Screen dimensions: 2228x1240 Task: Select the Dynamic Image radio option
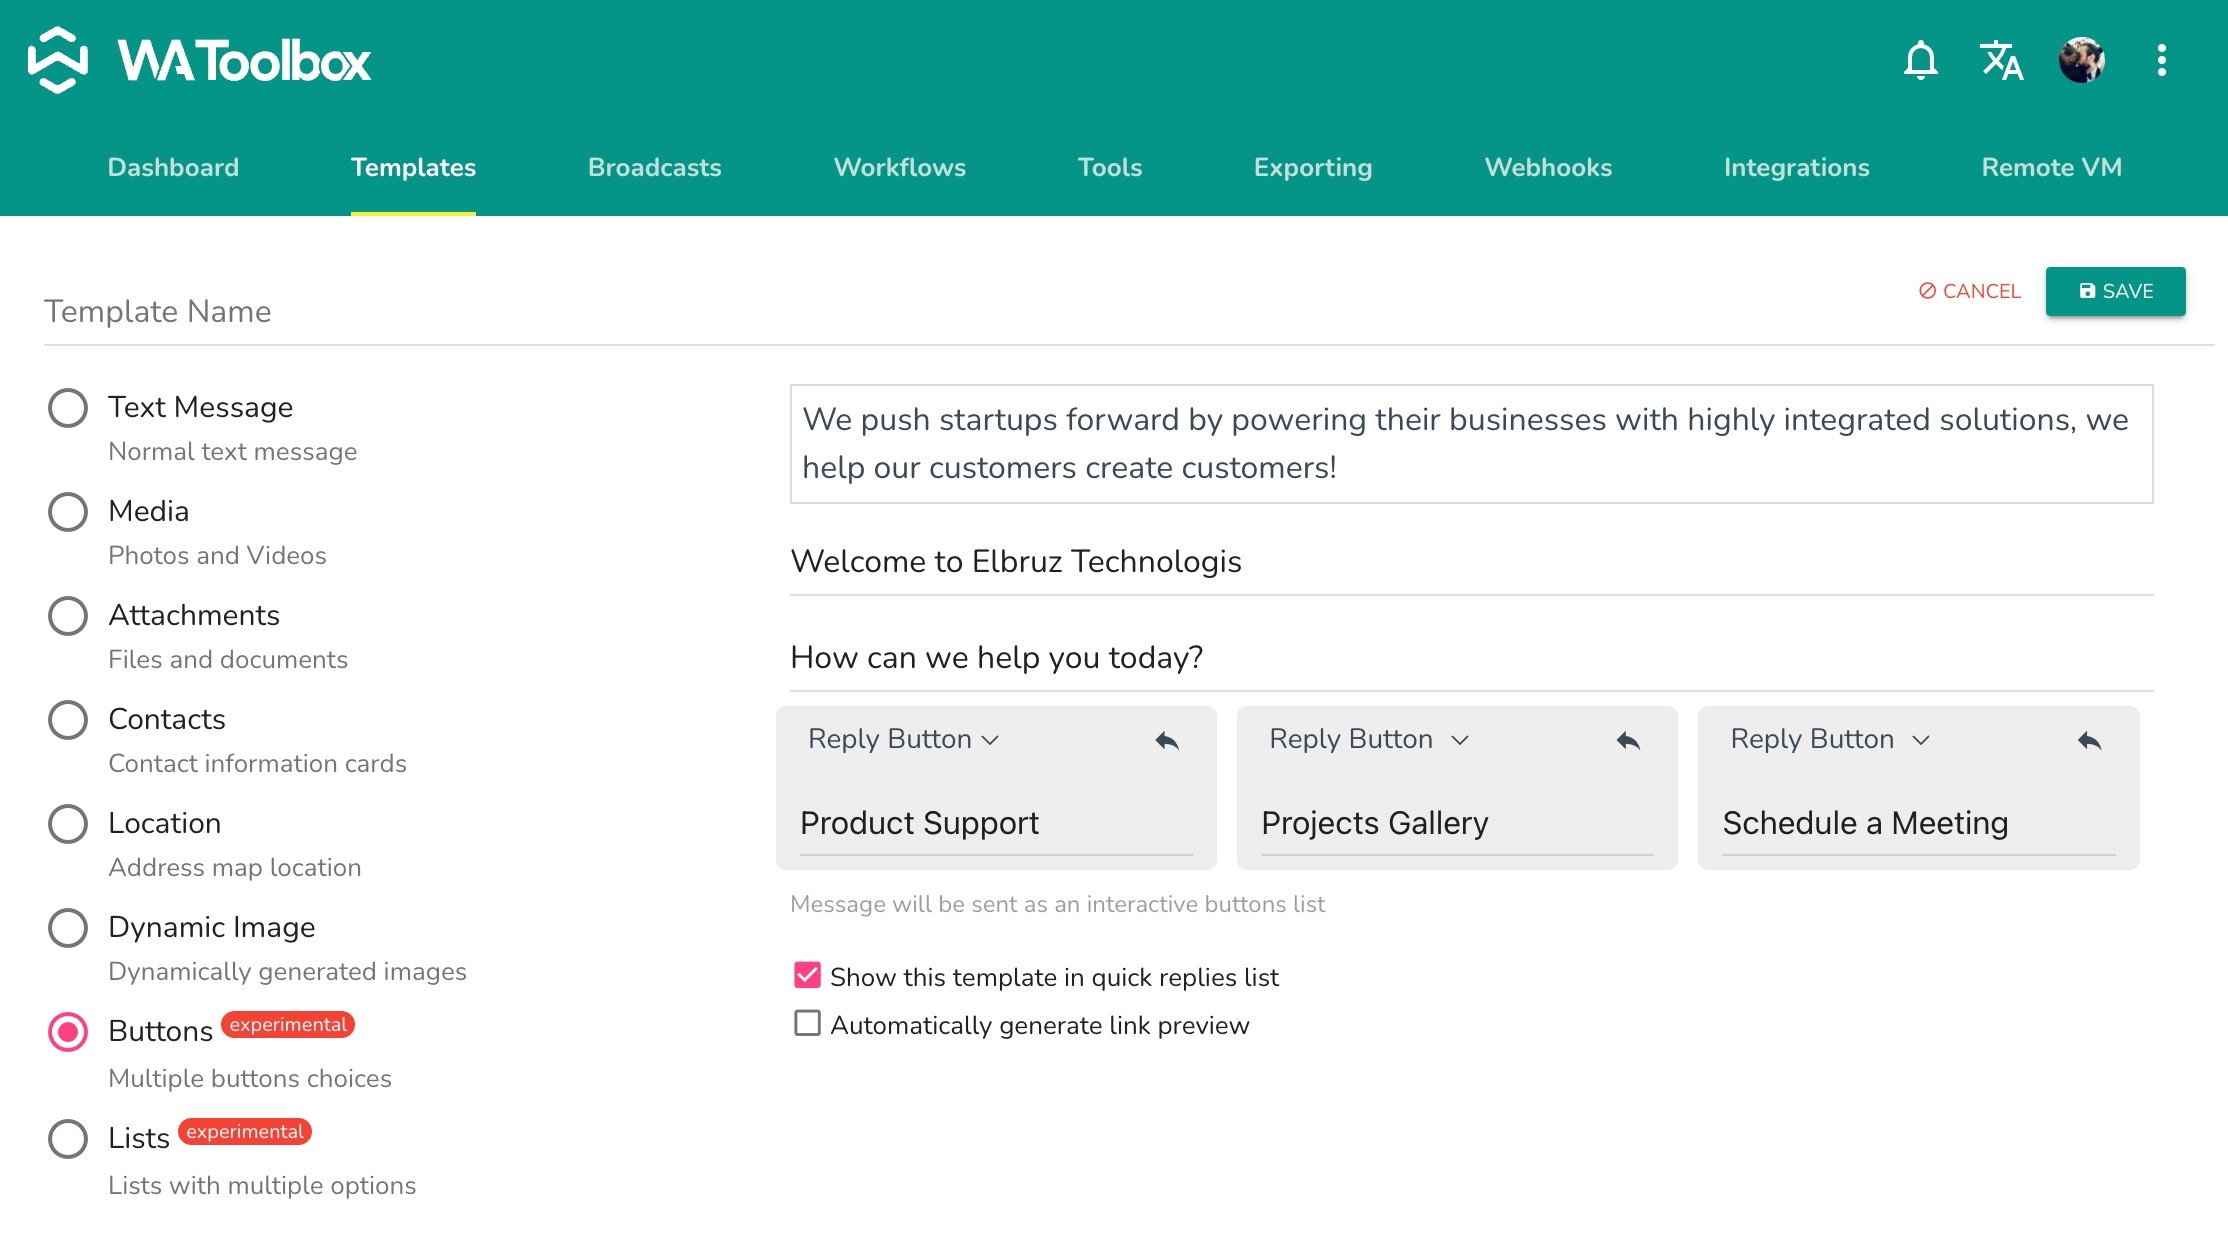click(68, 927)
